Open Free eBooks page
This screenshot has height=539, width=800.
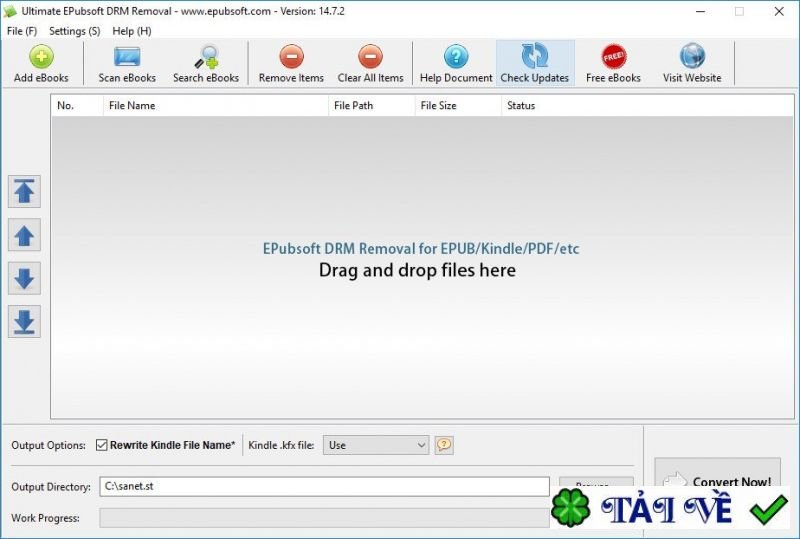click(x=613, y=63)
